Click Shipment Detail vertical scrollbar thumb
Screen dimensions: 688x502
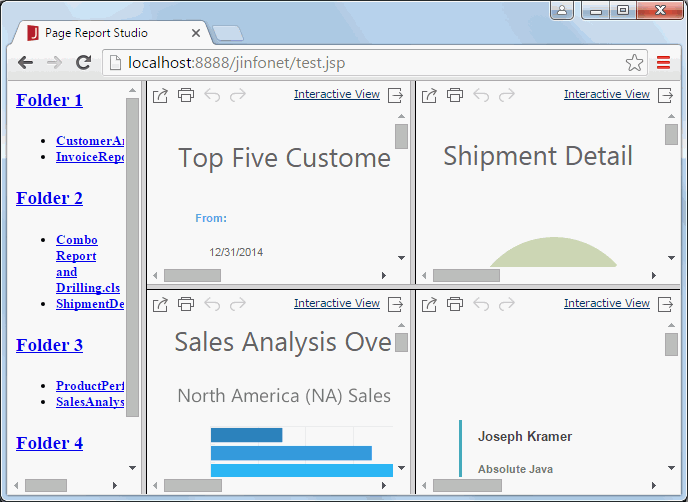coord(671,134)
